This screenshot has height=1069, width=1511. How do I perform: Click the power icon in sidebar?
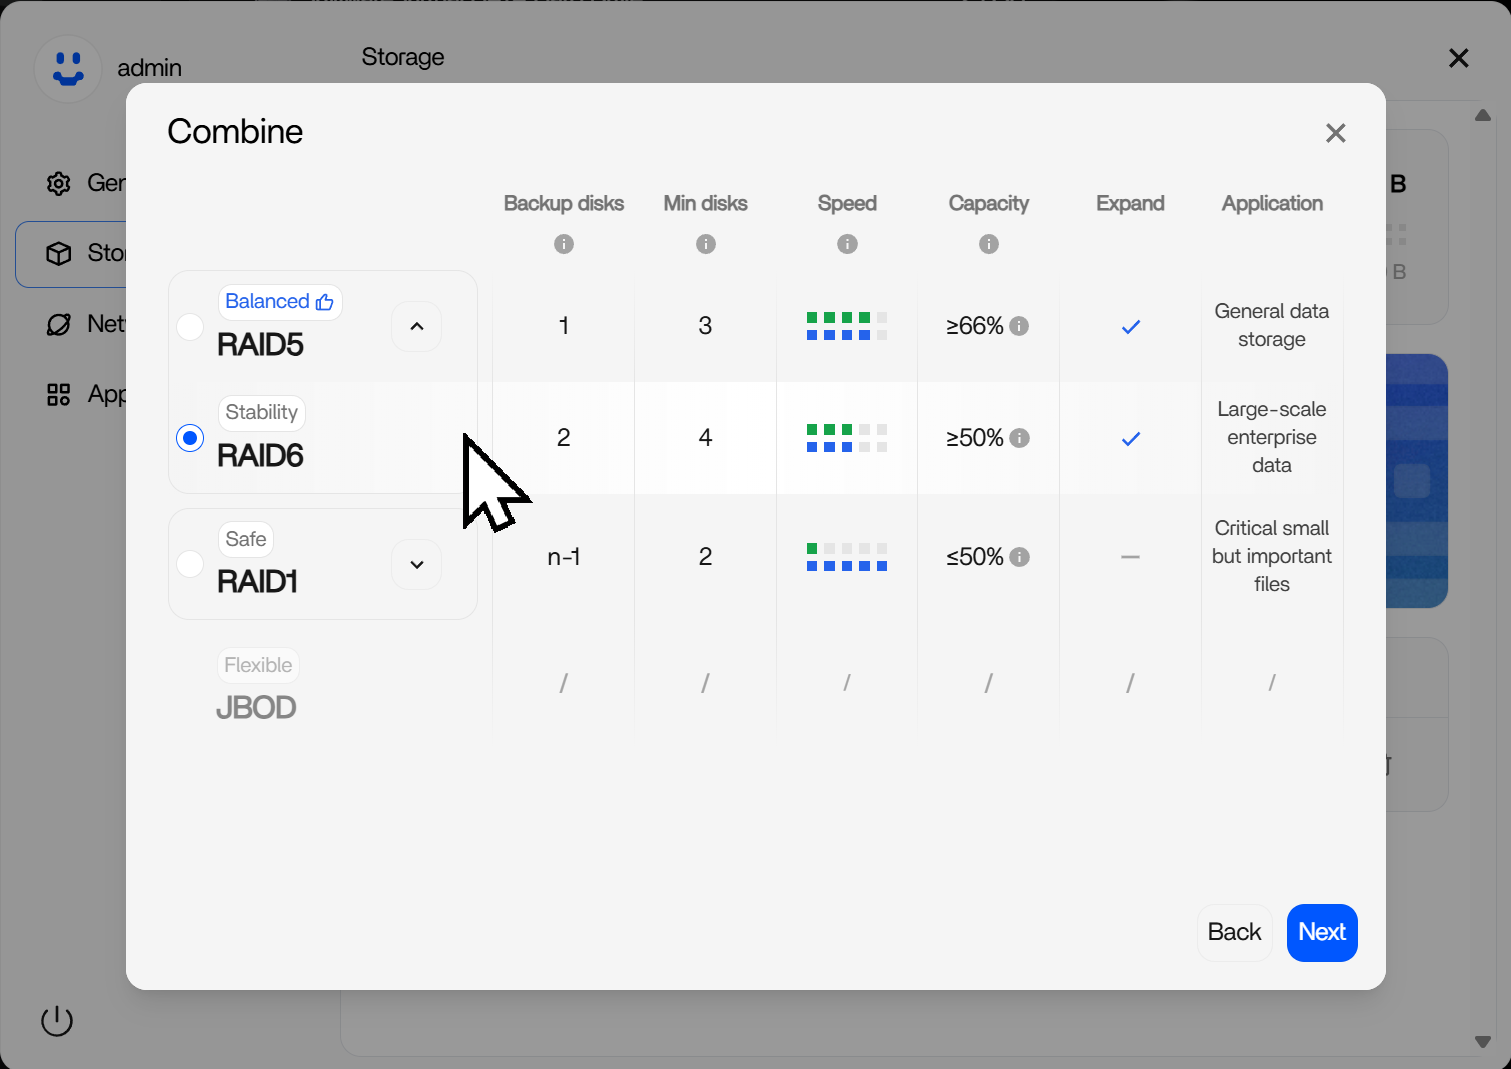(x=57, y=1021)
